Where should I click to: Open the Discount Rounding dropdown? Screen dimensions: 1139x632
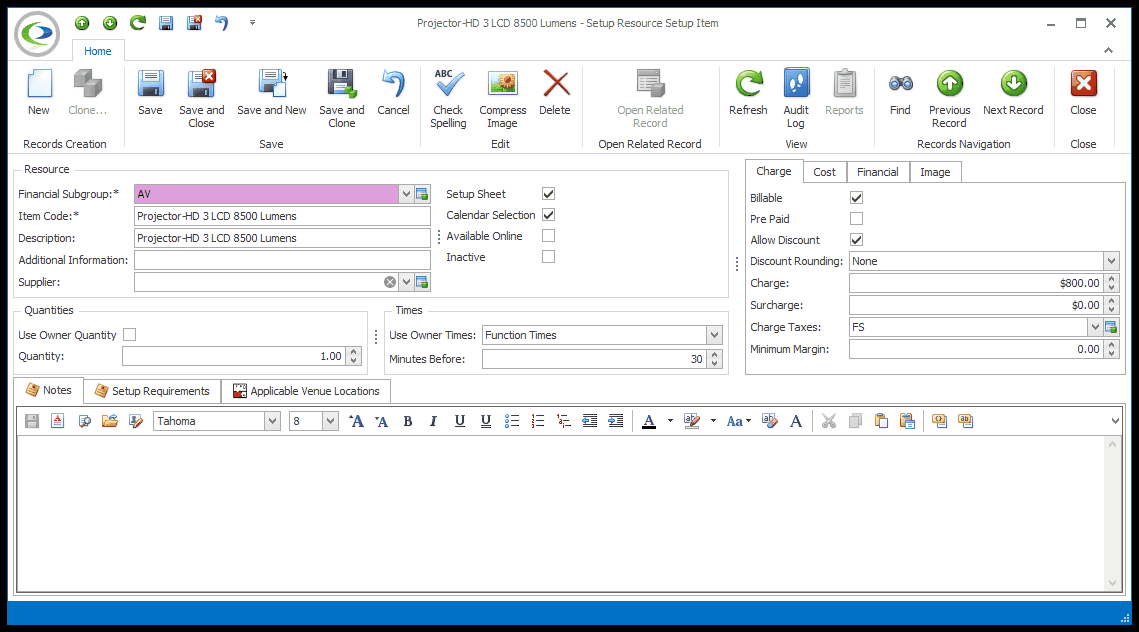pos(1111,261)
